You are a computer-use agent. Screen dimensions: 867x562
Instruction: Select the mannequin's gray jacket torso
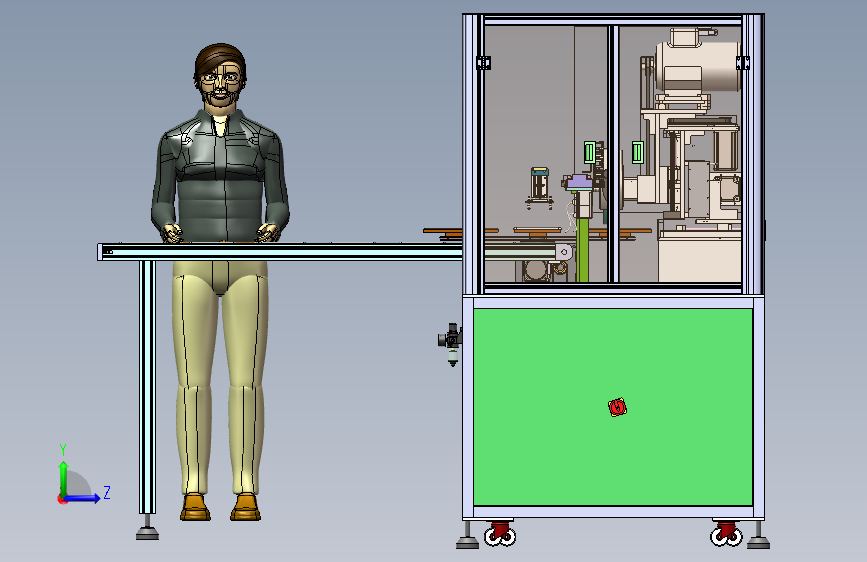(x=220, y=177)
